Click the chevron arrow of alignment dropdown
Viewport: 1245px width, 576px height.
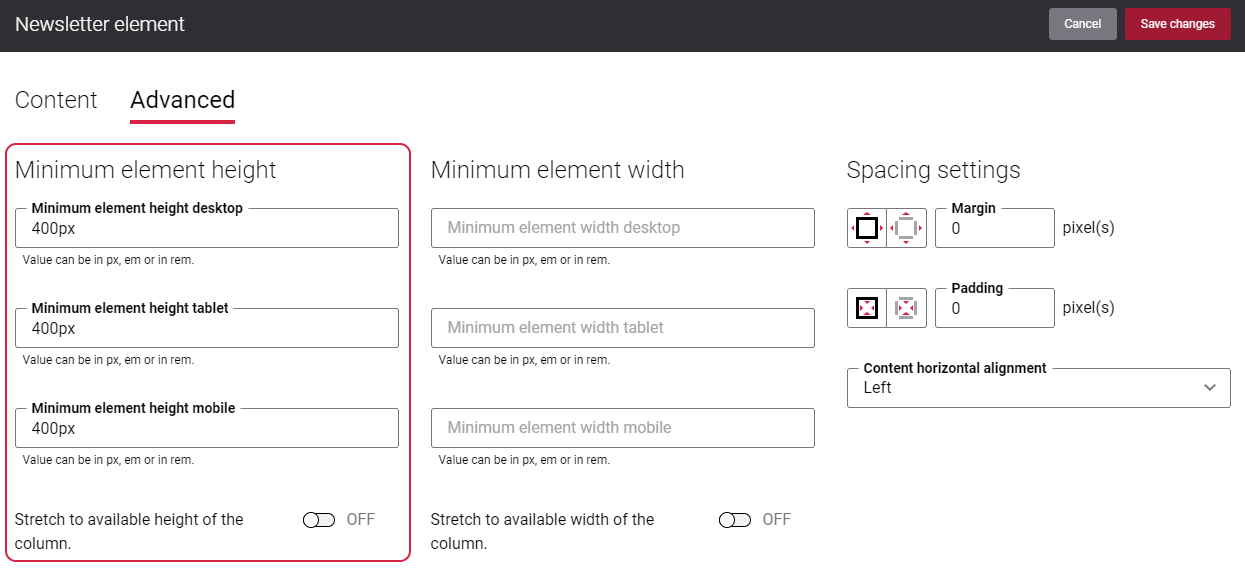[x=1210, y=388]
